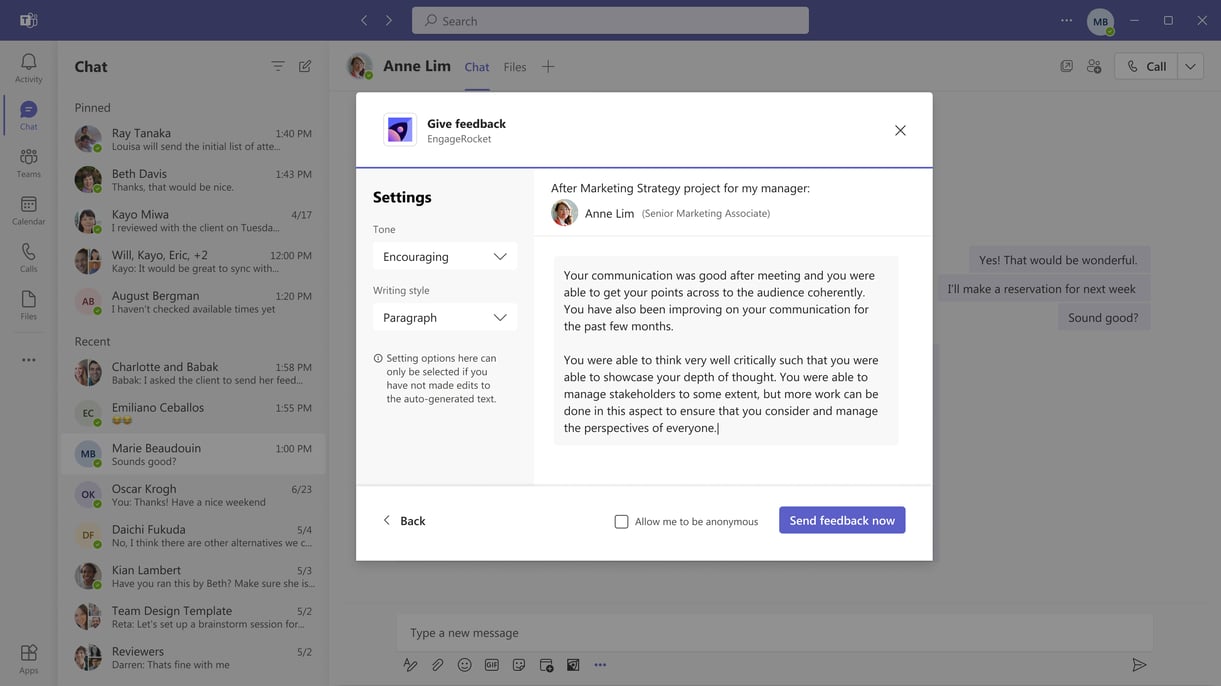Switch to the Files tab
The width and height of the screenshot is (1221, 686).
pyautogui.click(x=515, y=67)
